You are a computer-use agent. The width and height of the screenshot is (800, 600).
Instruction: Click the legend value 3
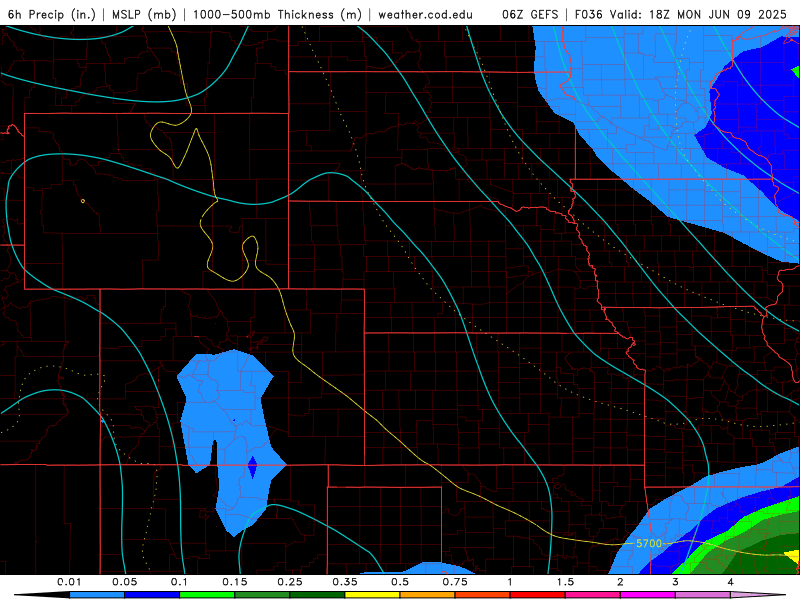676,582
